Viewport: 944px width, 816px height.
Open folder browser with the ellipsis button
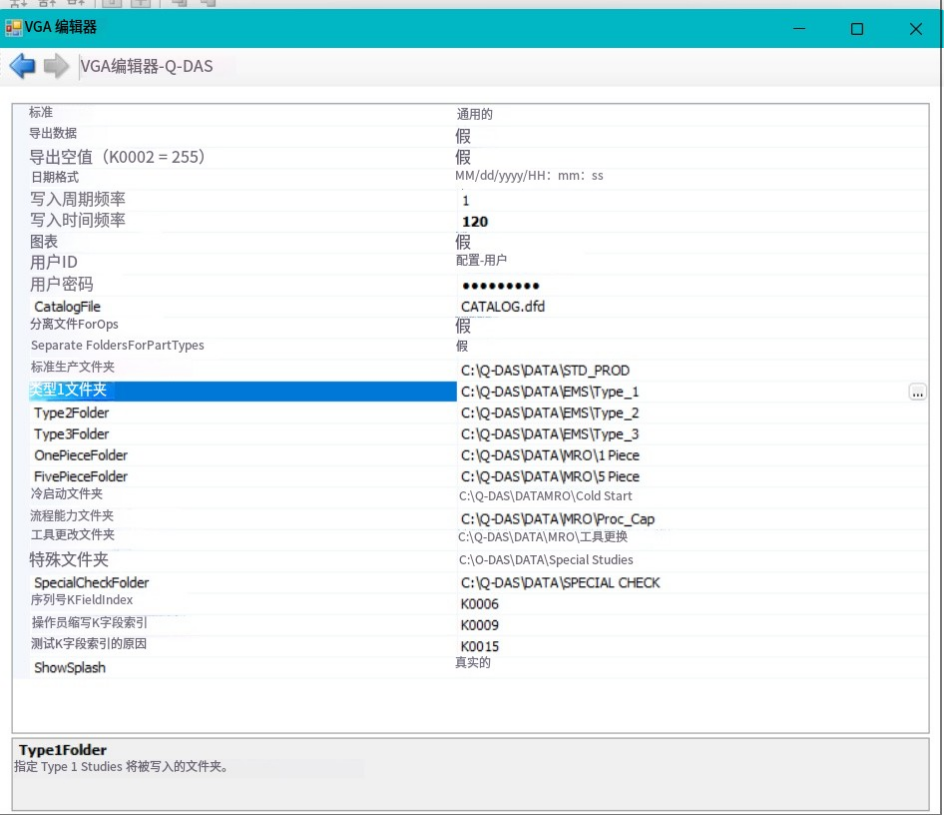tap(917, 393)
